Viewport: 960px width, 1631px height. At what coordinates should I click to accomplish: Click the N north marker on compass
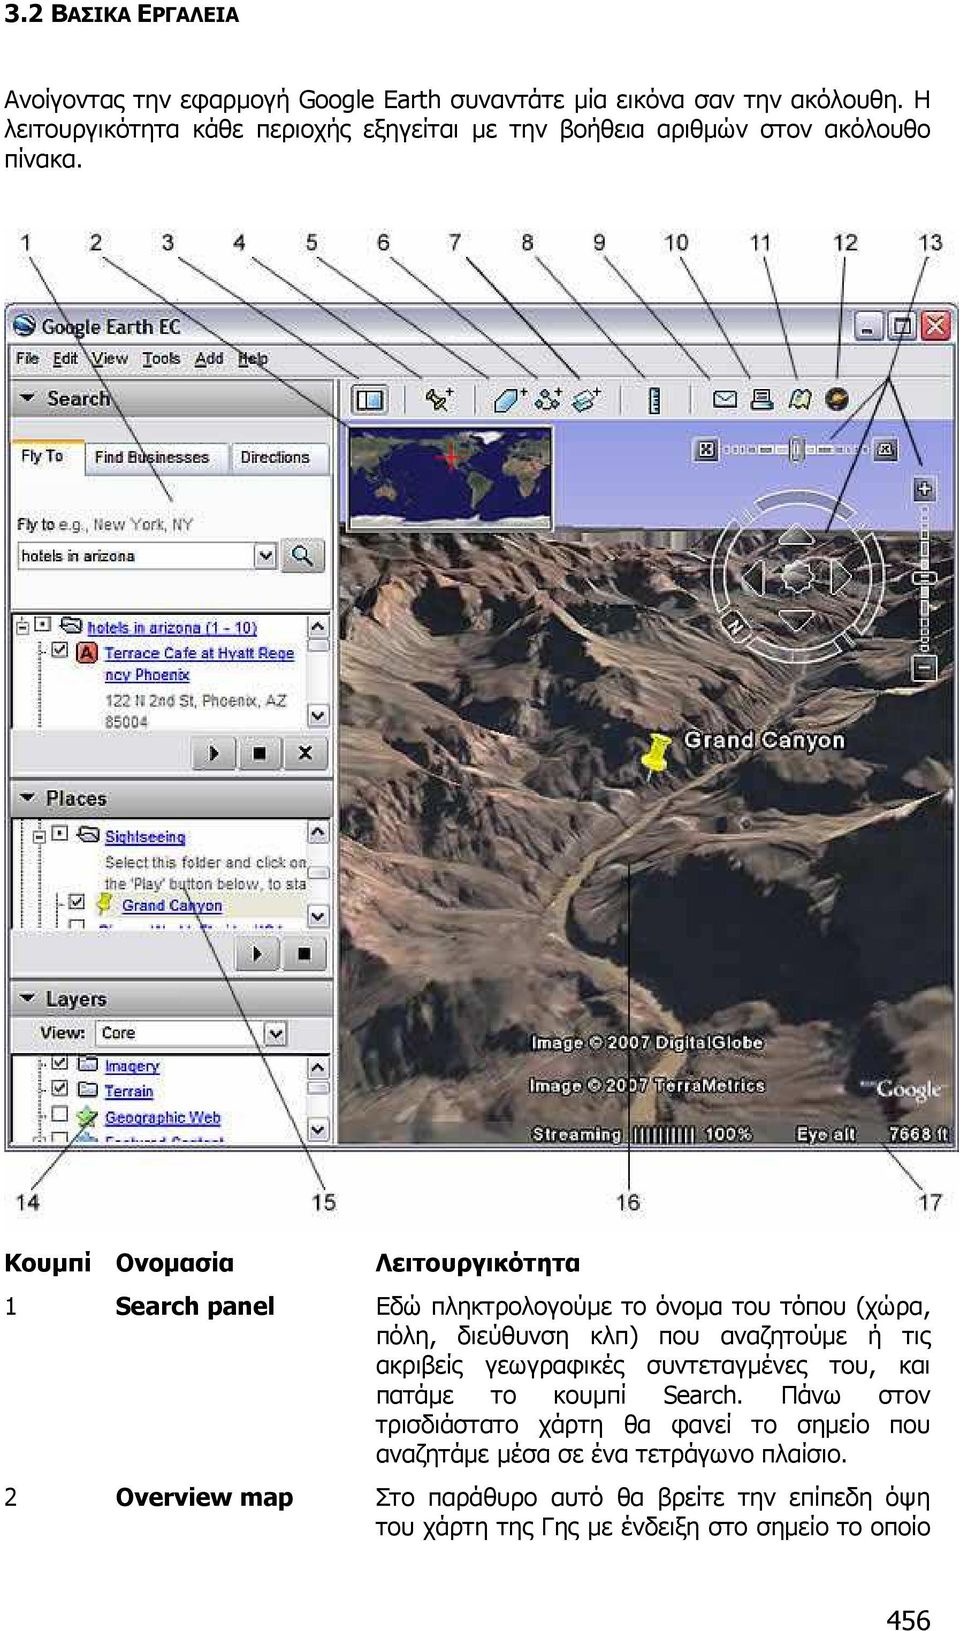tap(736, 627)
